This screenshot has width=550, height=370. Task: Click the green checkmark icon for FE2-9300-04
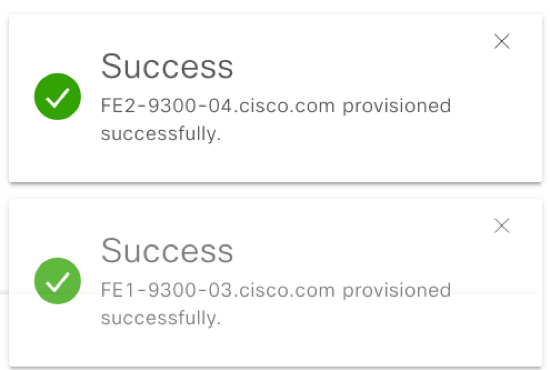(58, 96)
